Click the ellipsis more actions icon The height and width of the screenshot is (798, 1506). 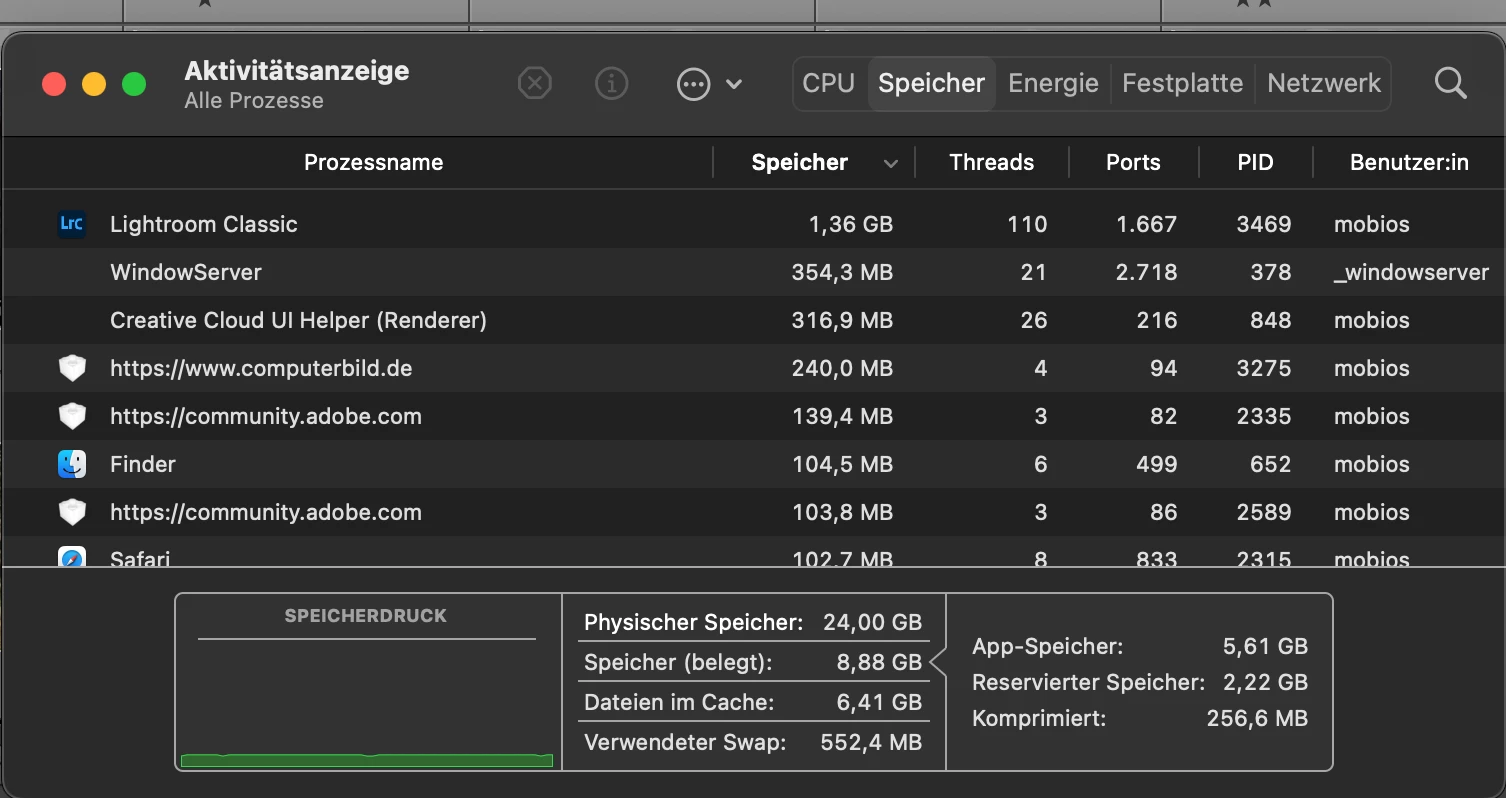tap(693, 84)
